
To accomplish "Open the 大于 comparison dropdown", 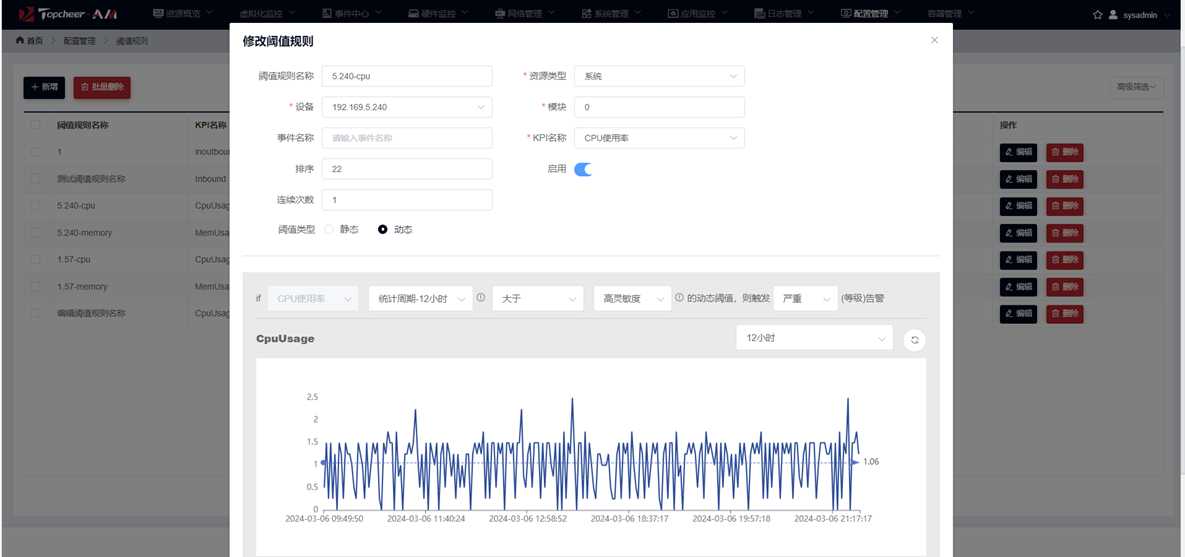I will click(537, 299).
